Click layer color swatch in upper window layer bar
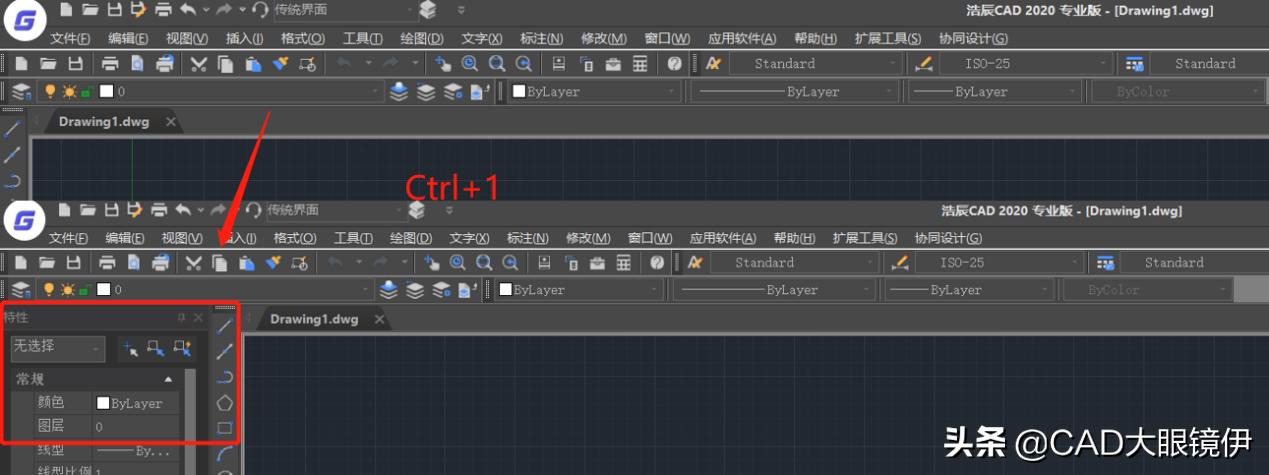 (x=106, y=92)
